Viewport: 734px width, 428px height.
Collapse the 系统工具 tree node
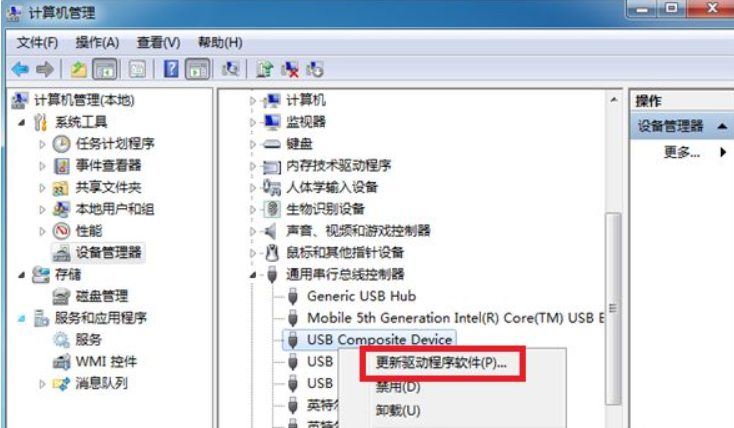pyautogui.click(x=22, y=122)
